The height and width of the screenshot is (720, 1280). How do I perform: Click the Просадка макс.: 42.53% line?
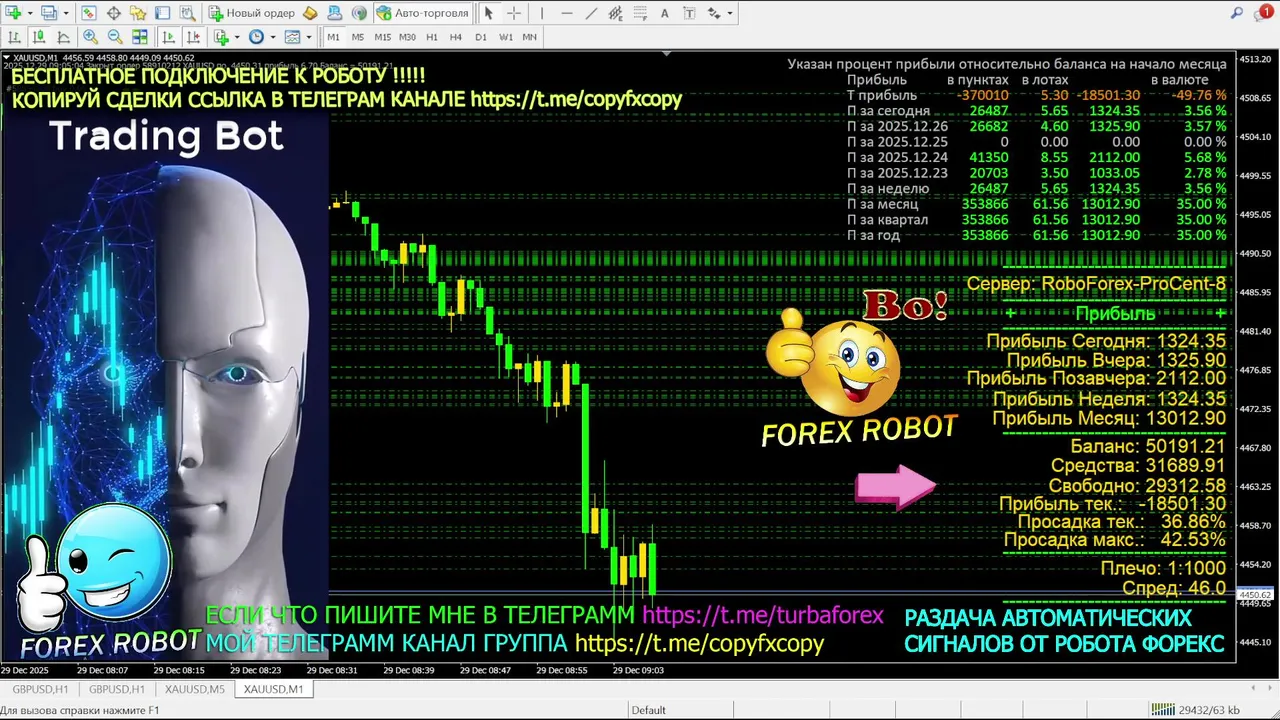coord(1114,540)
